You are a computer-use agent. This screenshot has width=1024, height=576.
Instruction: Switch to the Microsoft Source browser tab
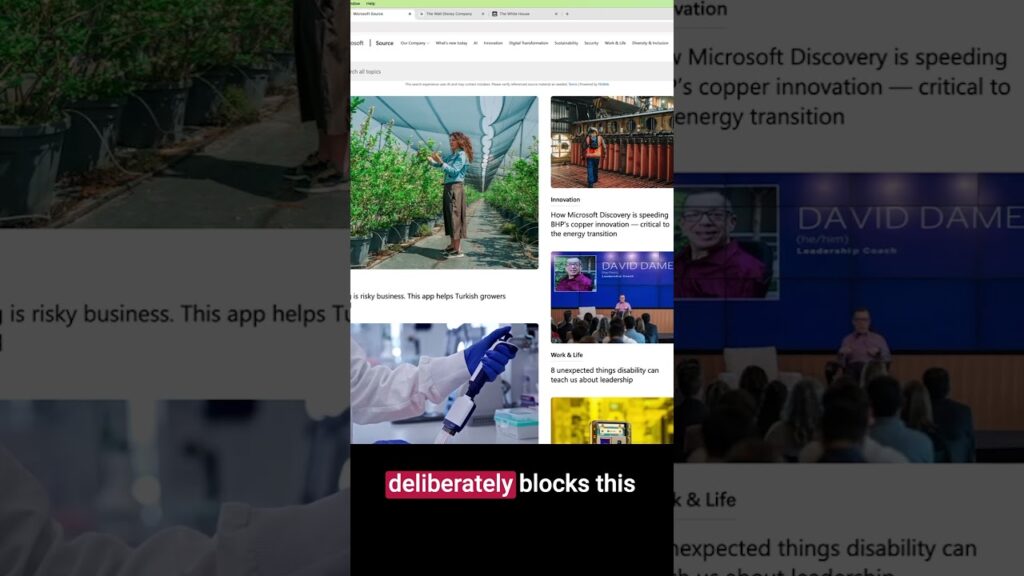pyautogui.click(x=381, y=14)
